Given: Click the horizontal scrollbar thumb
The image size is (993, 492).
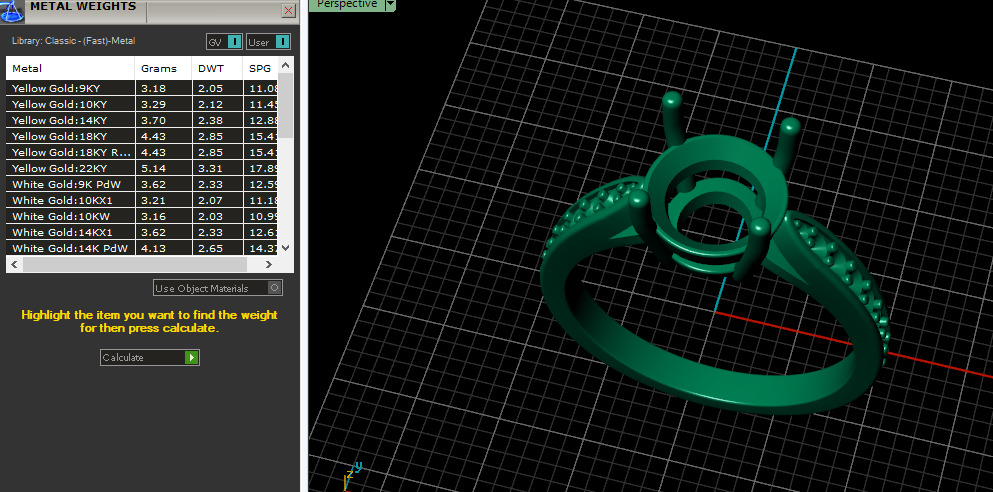Looking at the screenshot, I should (134, 264).
